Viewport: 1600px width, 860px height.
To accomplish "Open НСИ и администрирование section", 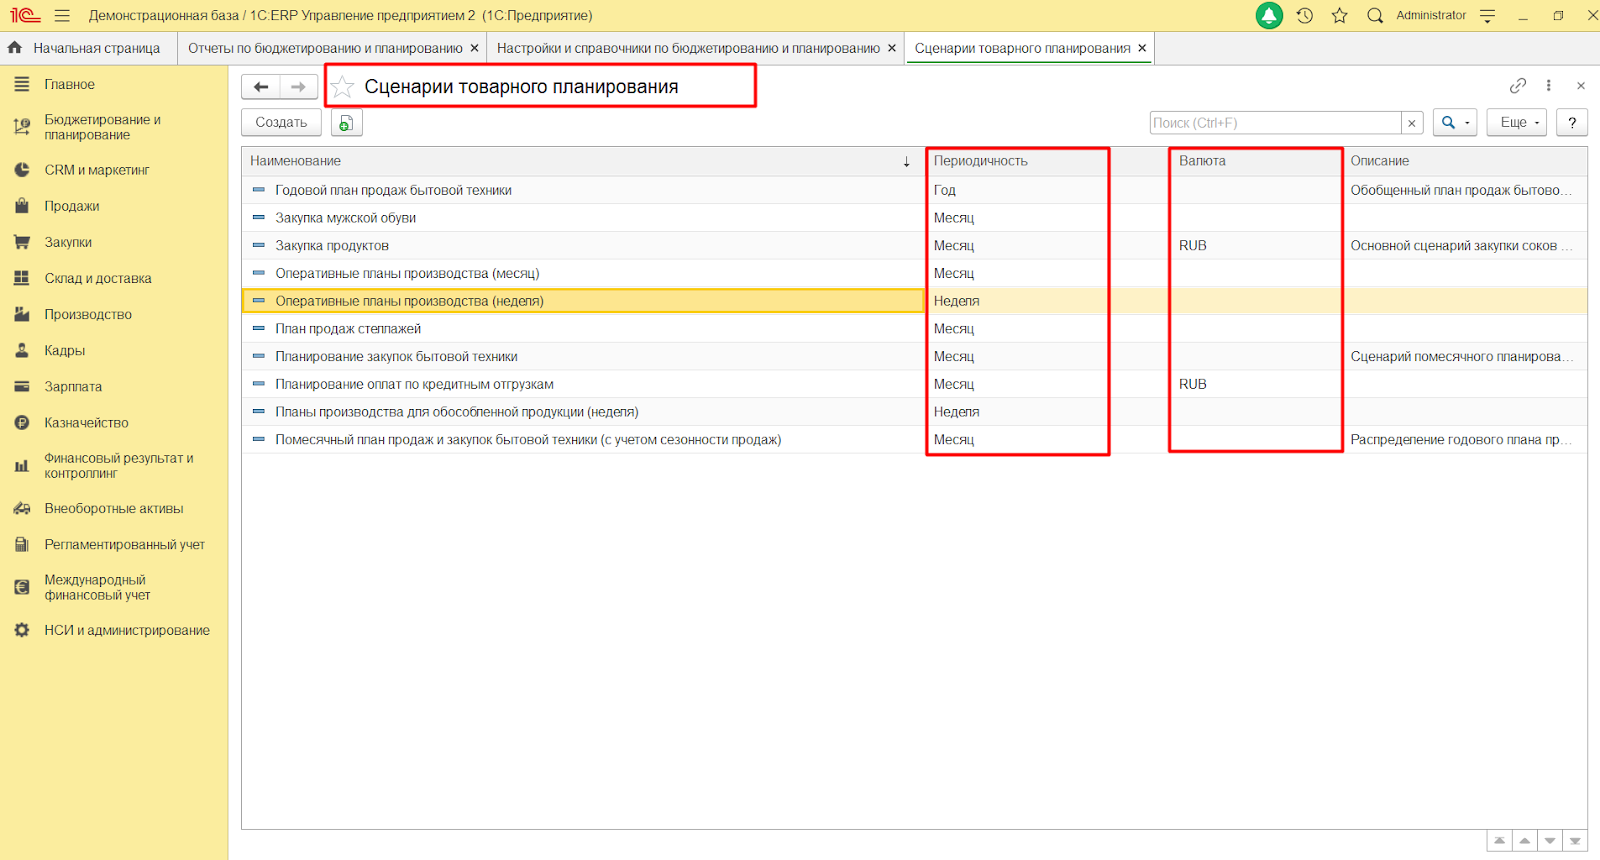I will tap(127, 630).
